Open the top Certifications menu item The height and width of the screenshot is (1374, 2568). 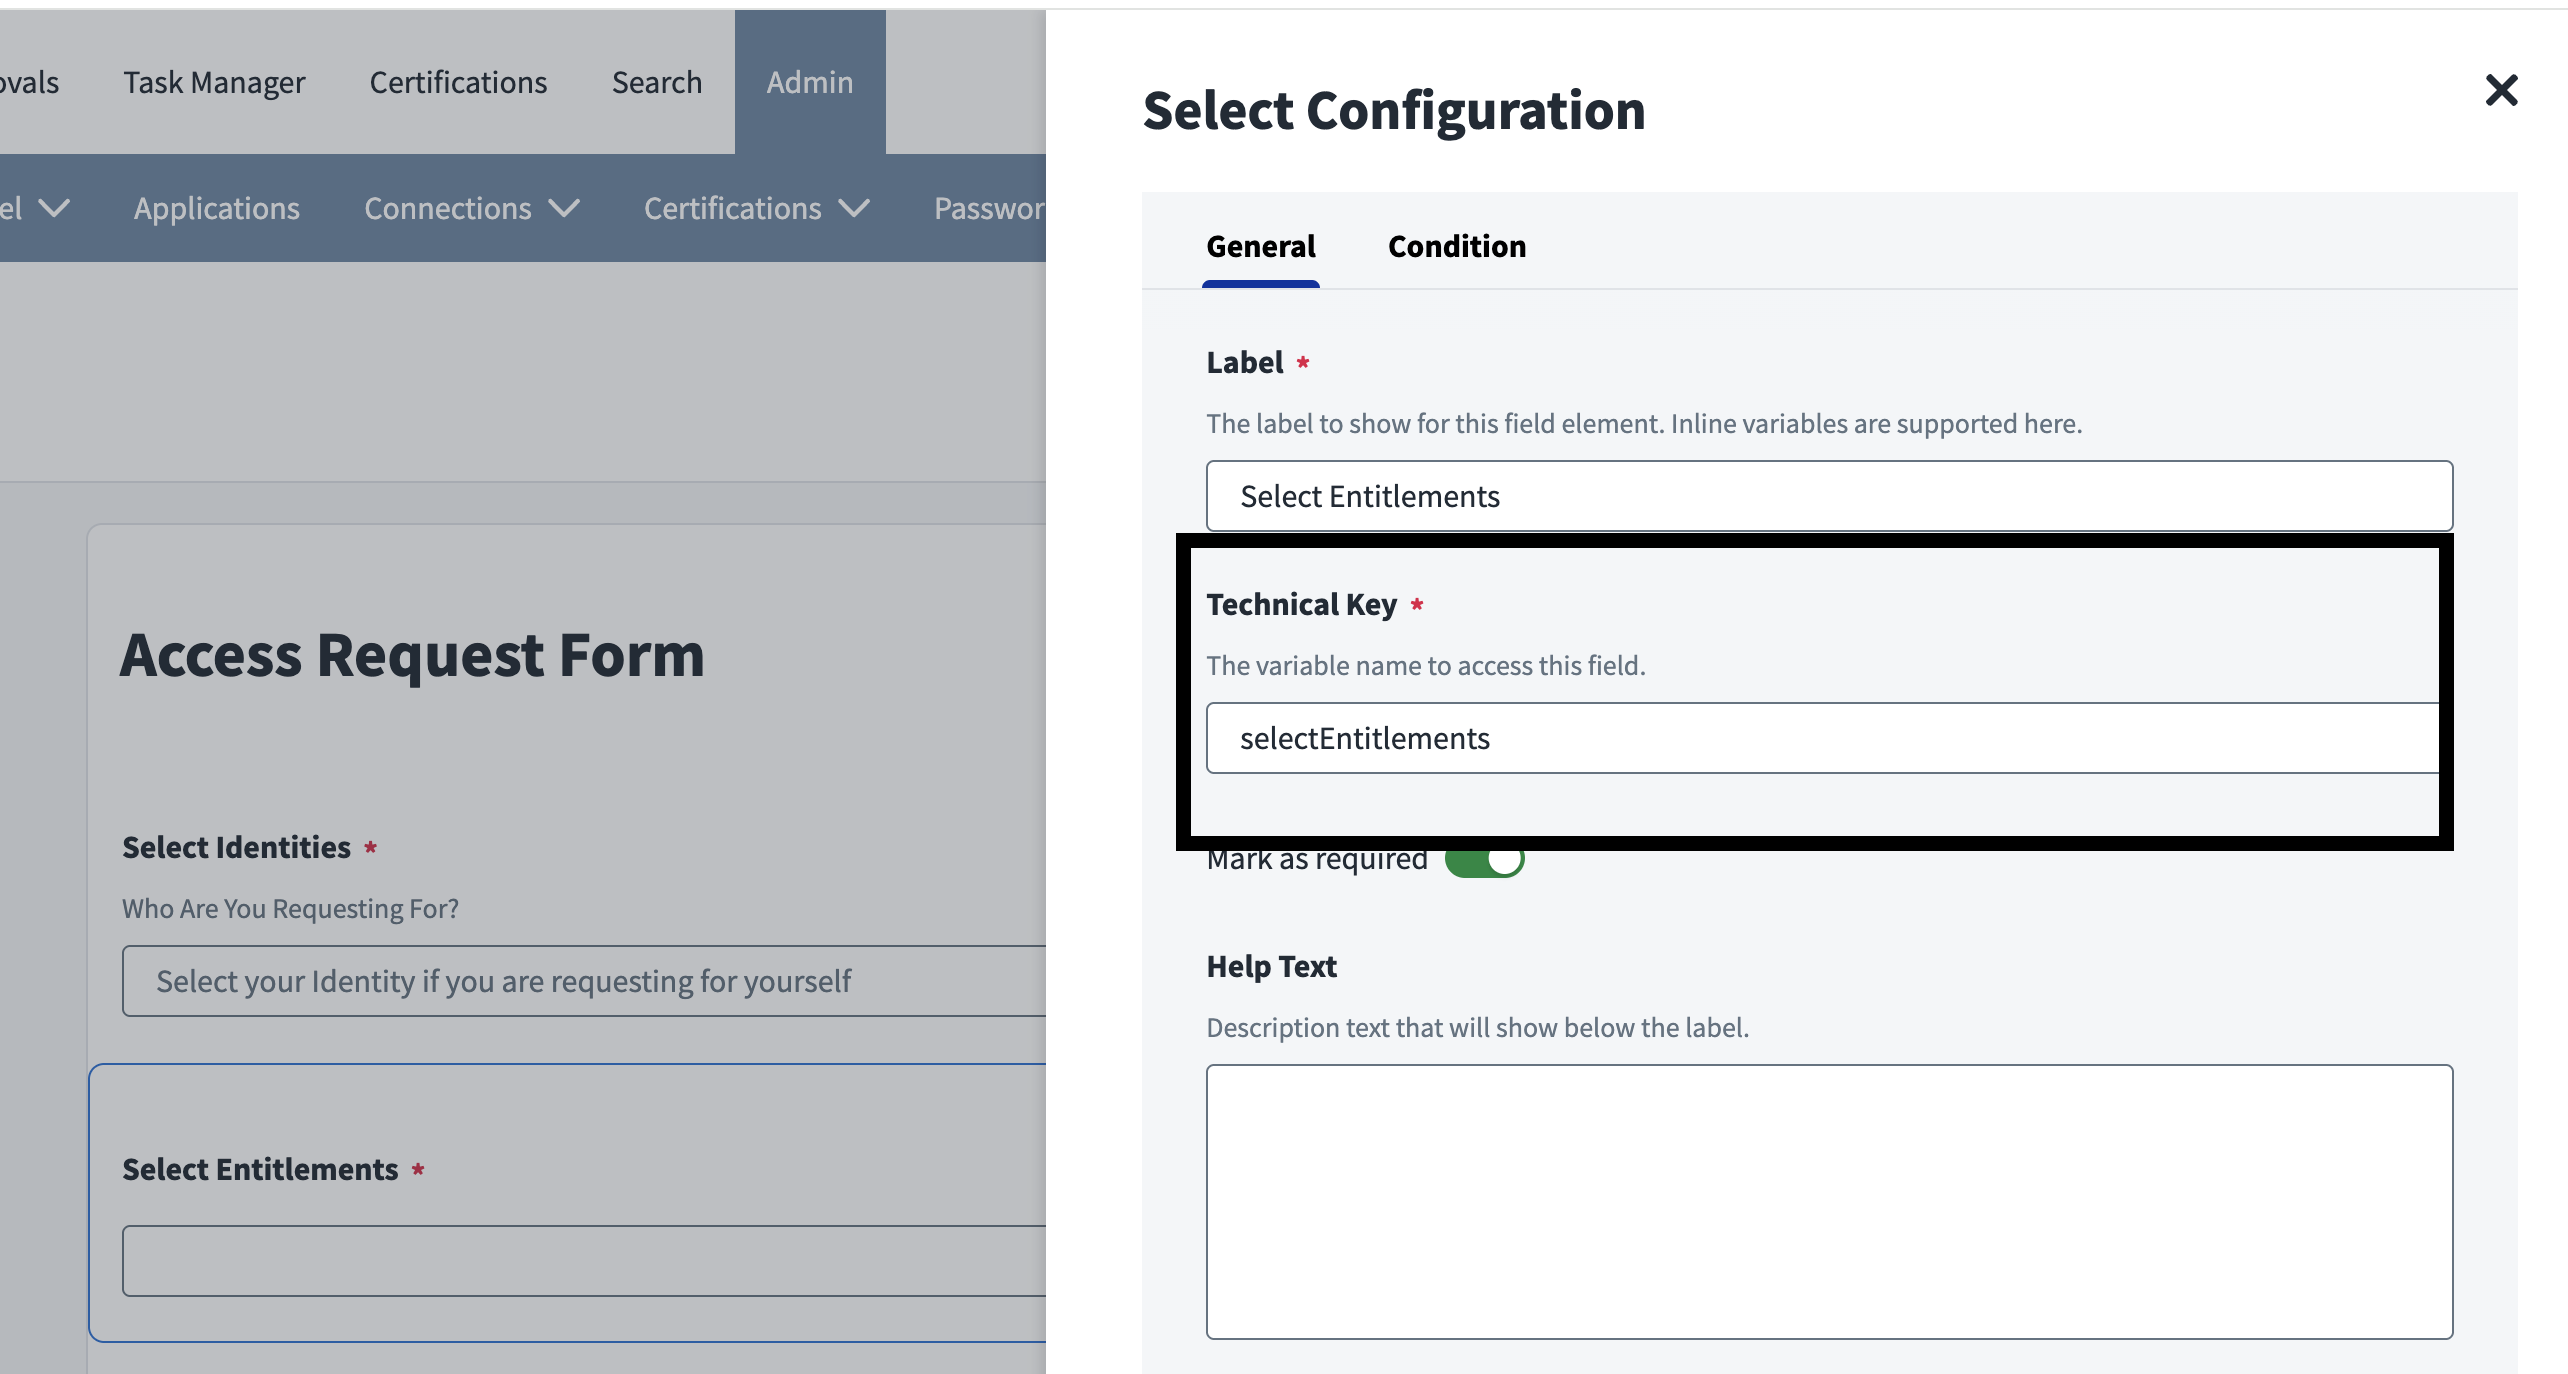tap(458, 82)
